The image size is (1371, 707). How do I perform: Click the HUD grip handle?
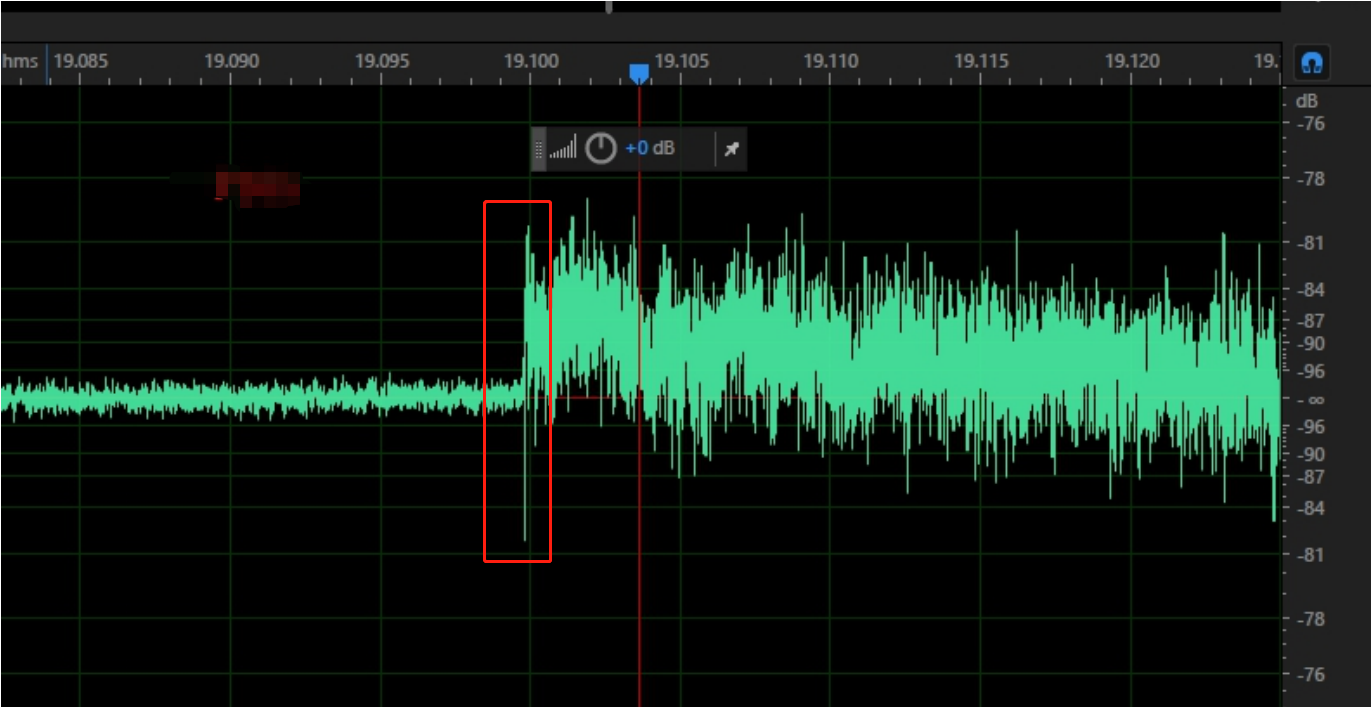click(x=538, y=149)
